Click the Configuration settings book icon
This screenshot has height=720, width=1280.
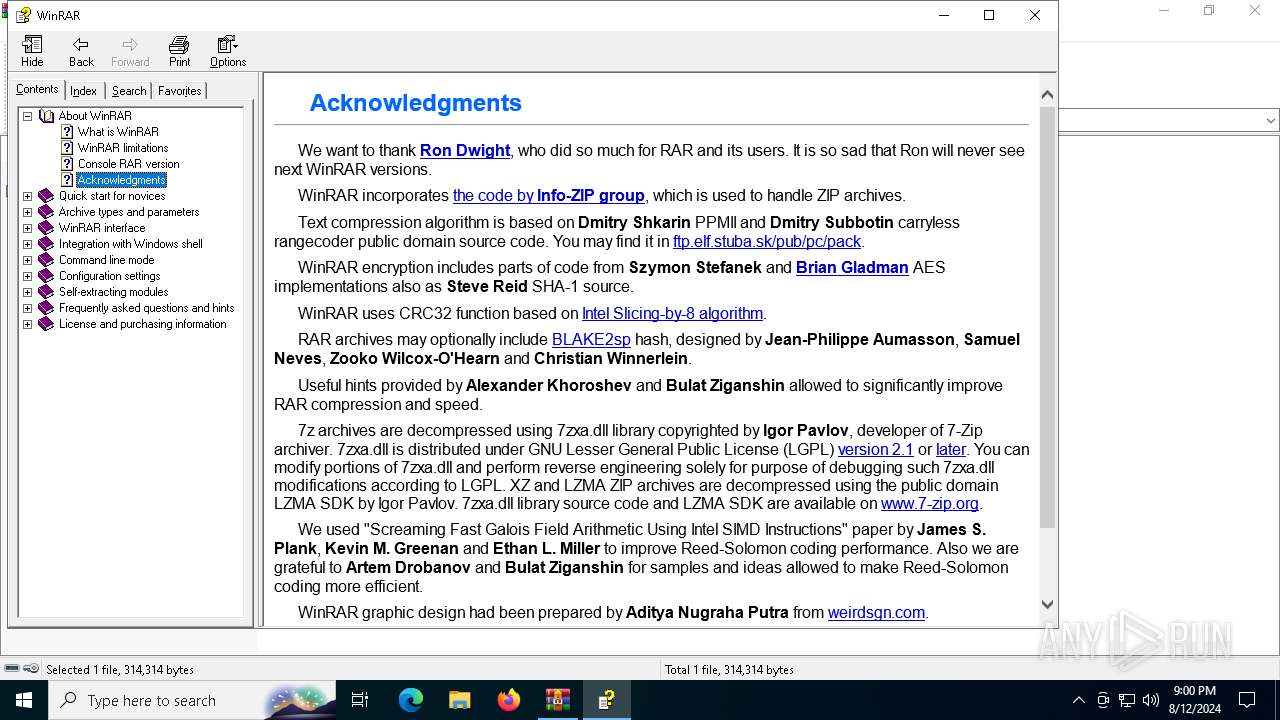pyautogui.click(x=46, y=276)
